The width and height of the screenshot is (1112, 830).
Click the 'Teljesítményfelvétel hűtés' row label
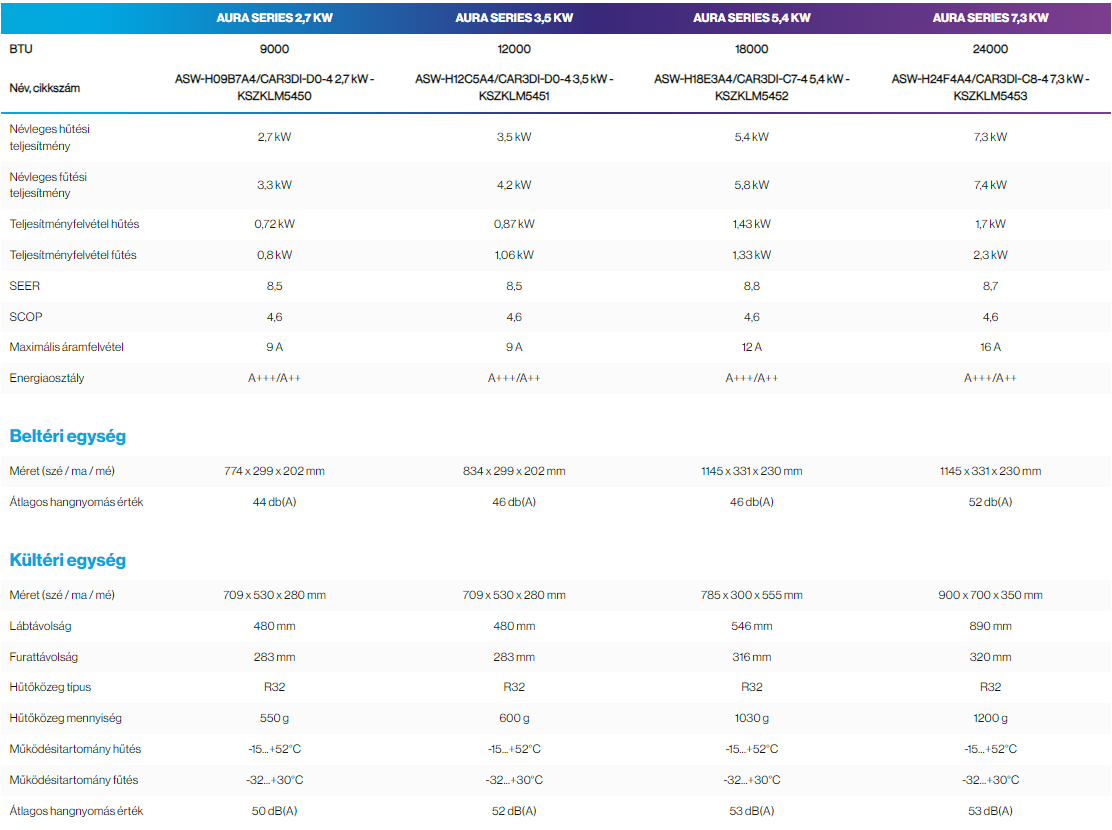coord(74,224)
